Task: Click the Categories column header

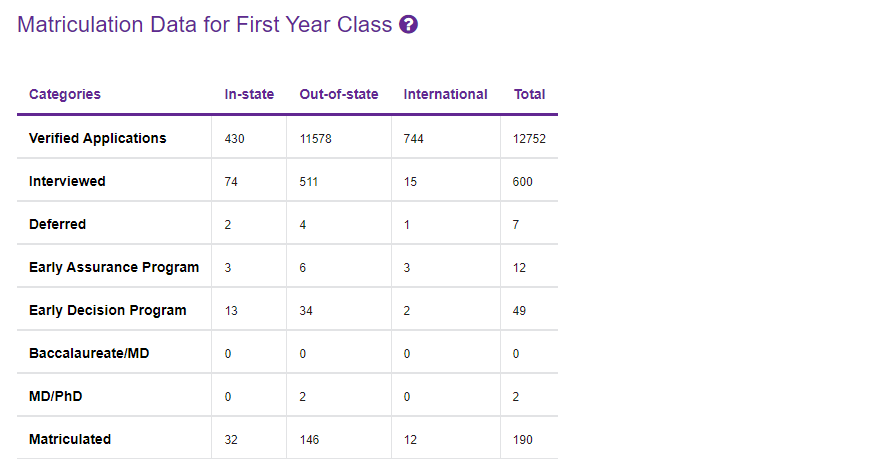Action: [x=65, y=94]
